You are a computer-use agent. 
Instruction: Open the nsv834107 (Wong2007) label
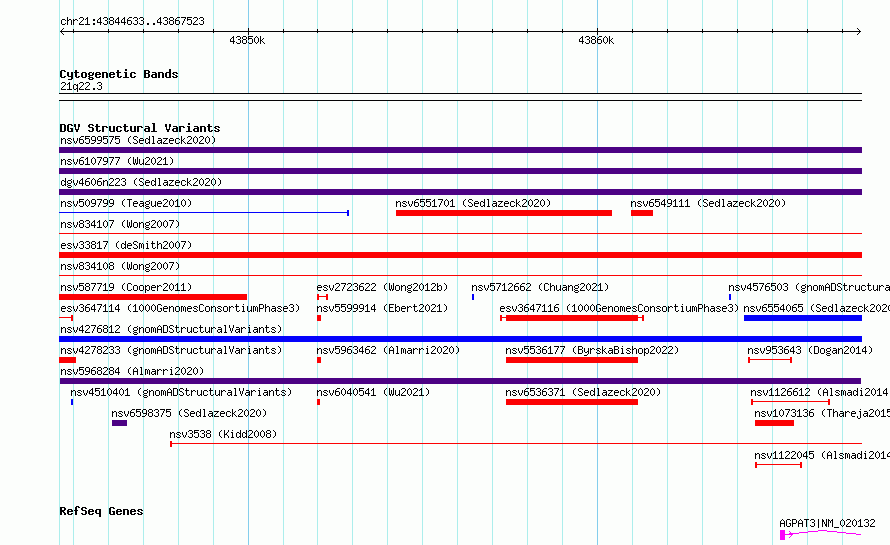120,224
